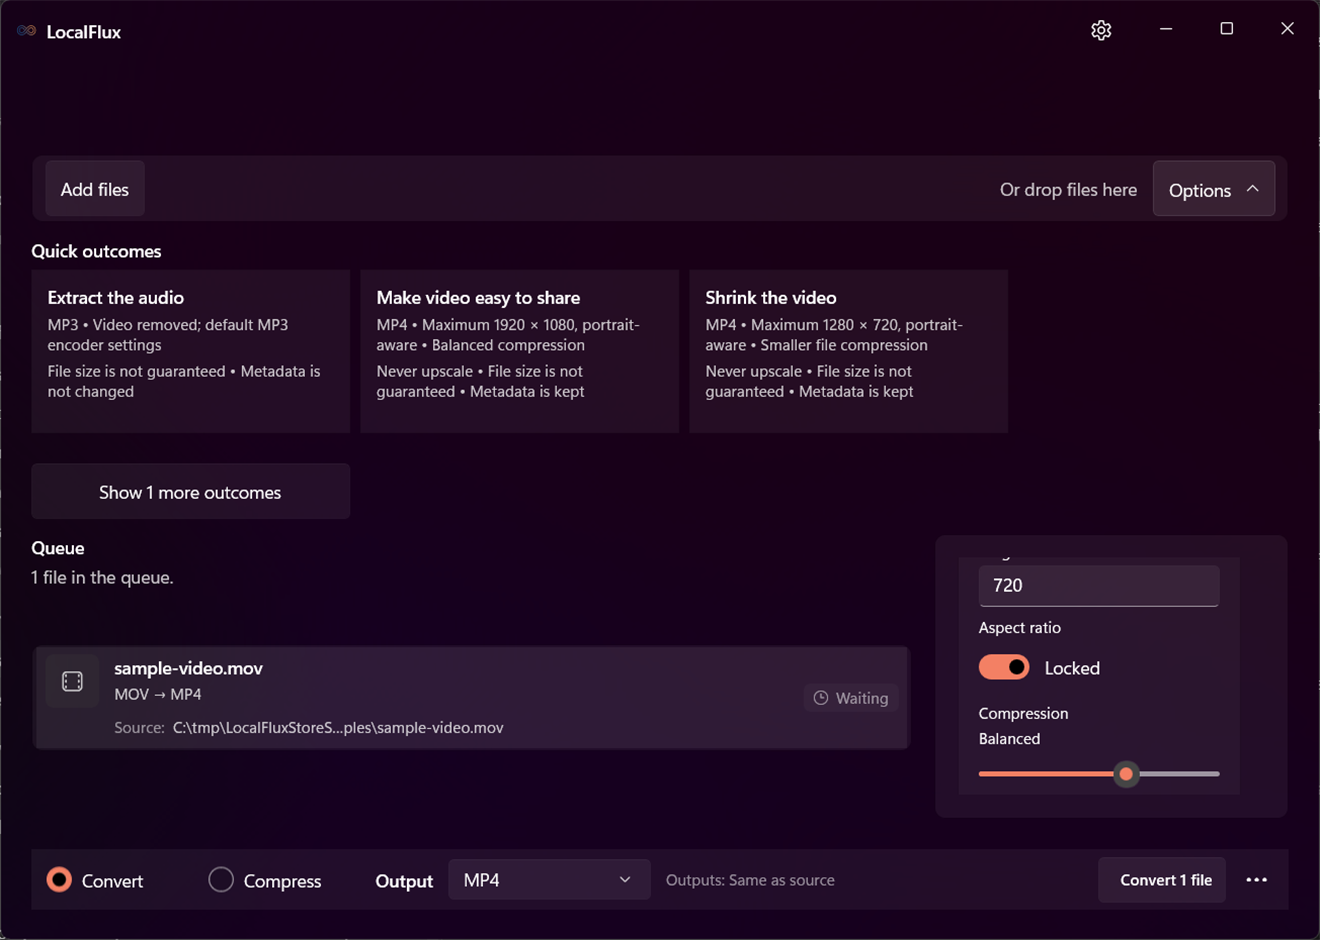
Task: Maximize the LocalFlux window
Action: 1227,29
